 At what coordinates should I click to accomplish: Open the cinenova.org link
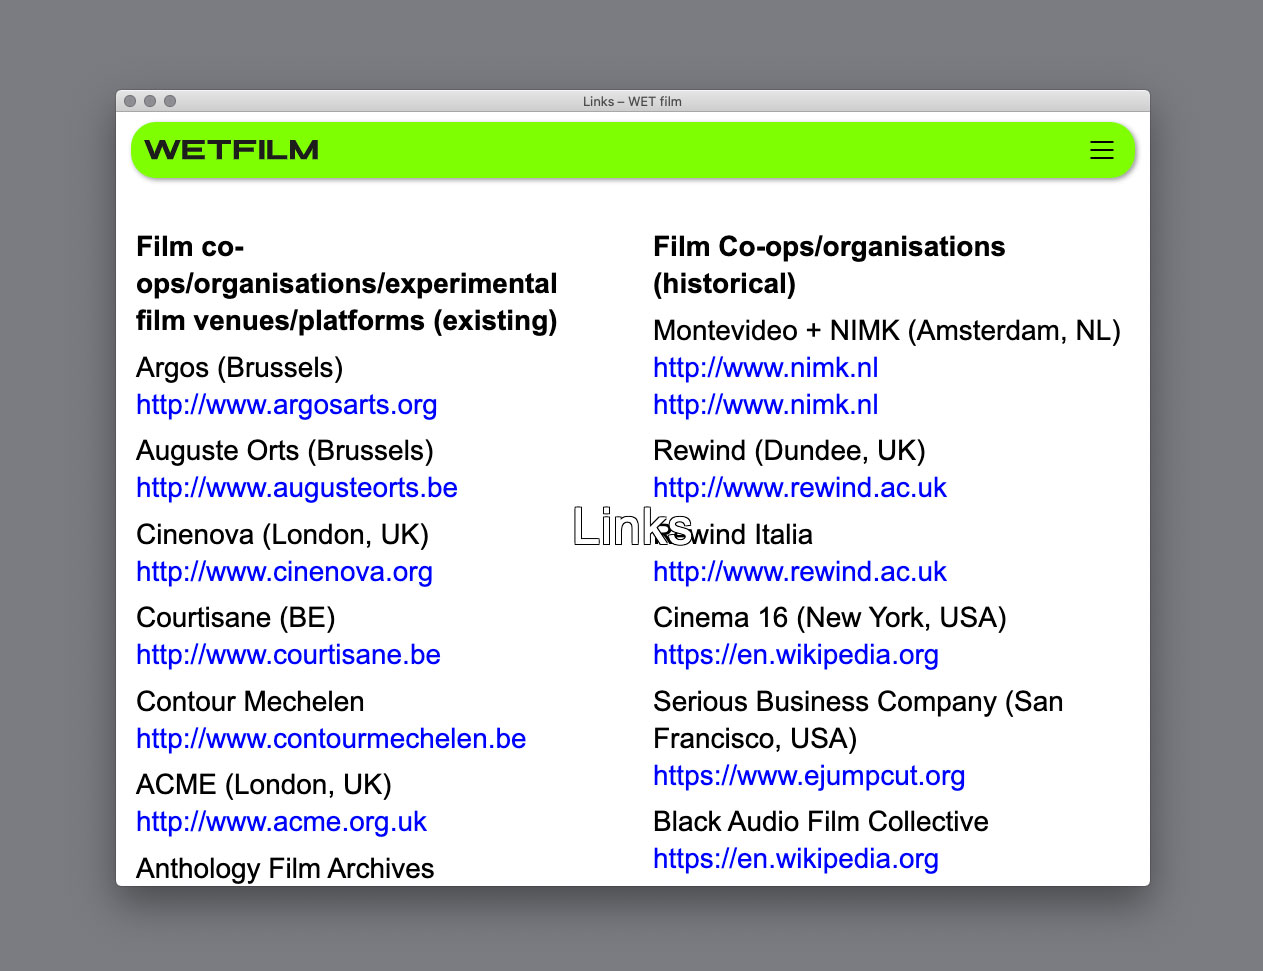tap(285, 572)
